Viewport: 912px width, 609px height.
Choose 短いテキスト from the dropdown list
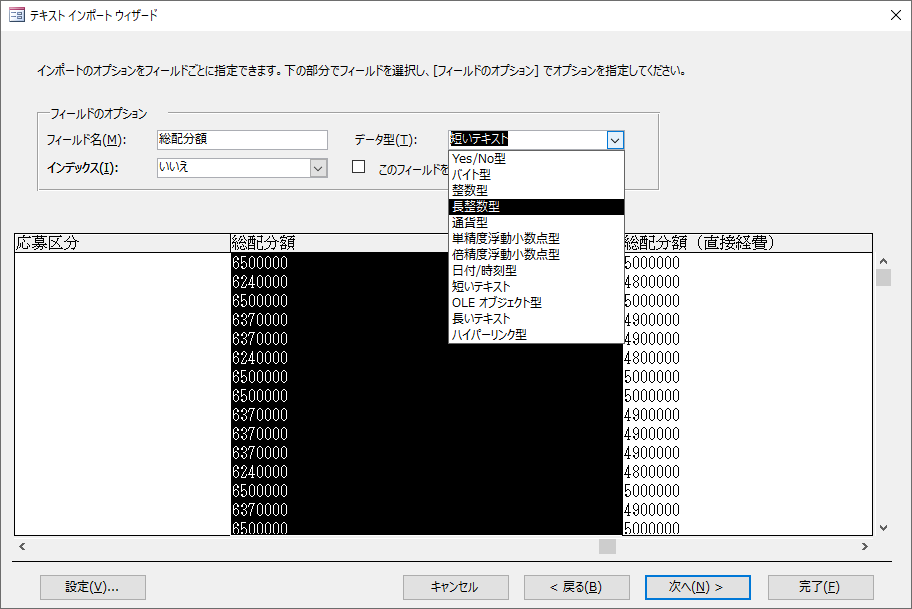click(536, 286)
